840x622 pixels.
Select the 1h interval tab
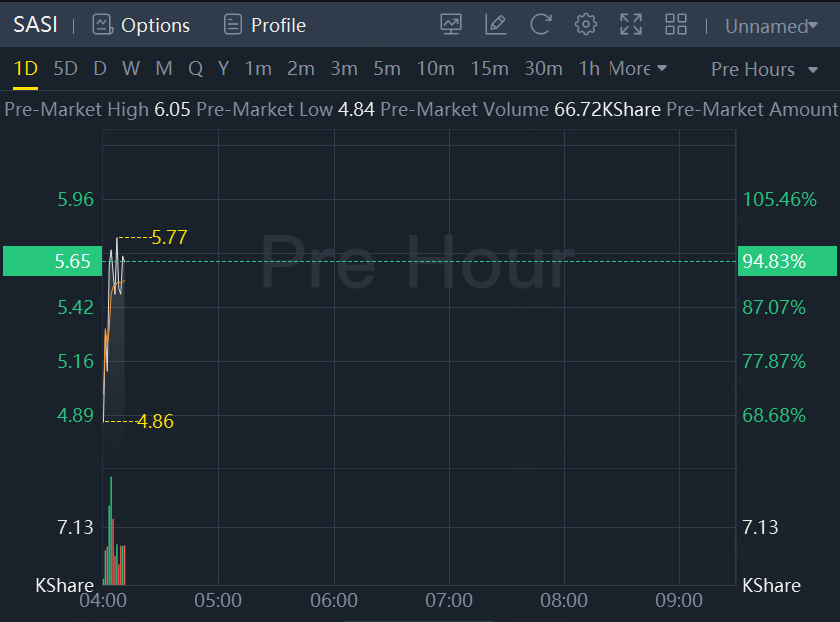(x=589, y=68)
